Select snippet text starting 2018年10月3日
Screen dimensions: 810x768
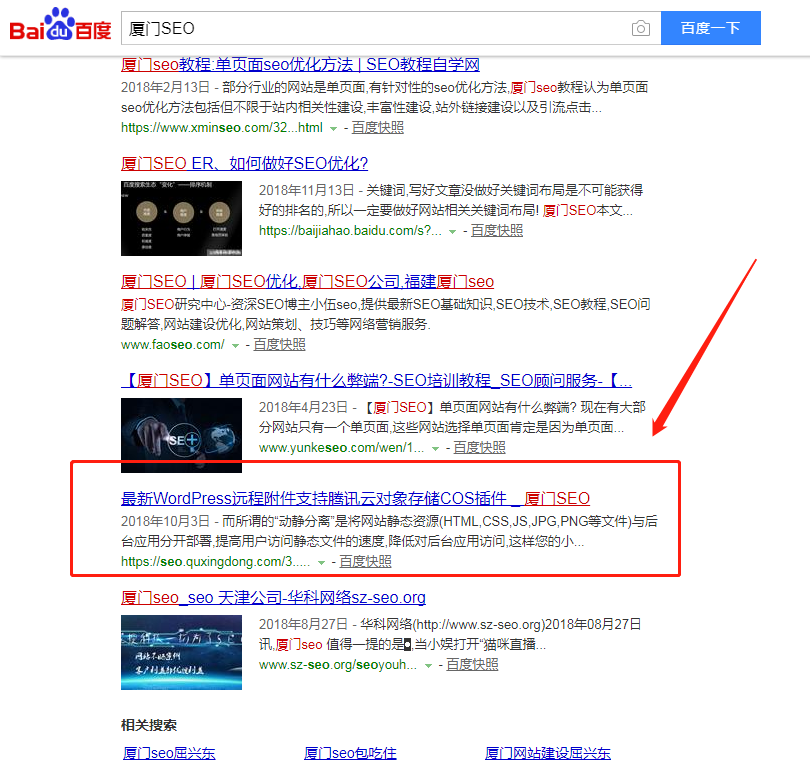pos(389,531)
